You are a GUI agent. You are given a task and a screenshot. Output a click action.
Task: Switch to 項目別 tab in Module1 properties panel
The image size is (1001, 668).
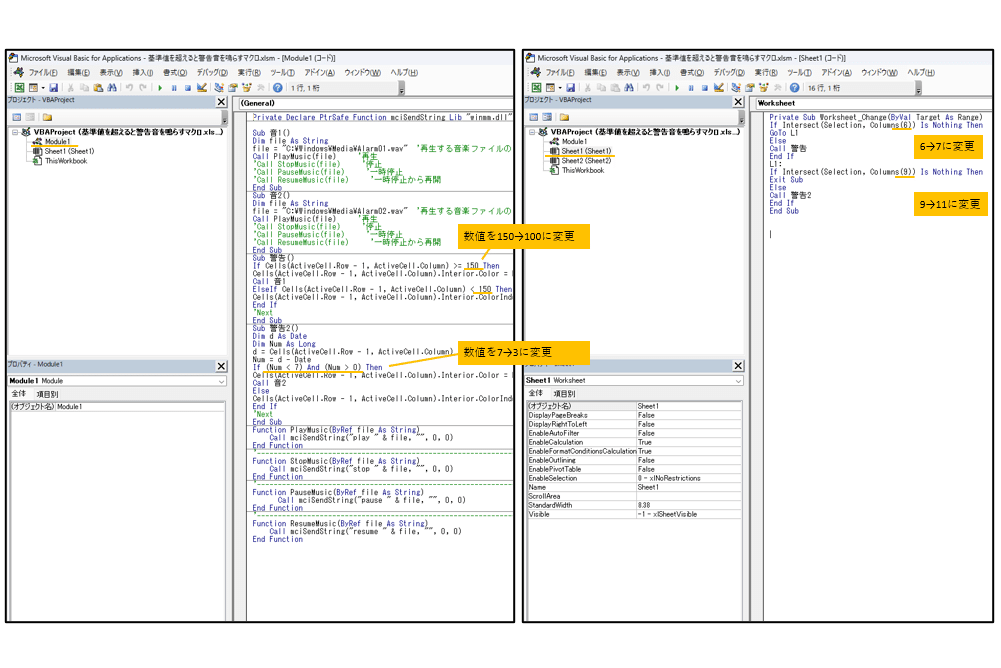click(47, 394)
